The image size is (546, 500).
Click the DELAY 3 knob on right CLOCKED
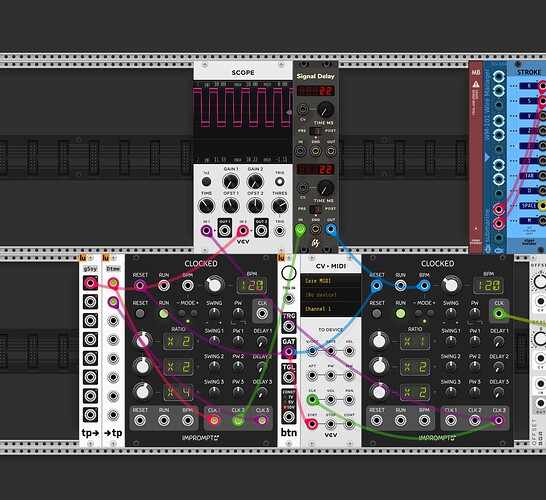point(499,392)
